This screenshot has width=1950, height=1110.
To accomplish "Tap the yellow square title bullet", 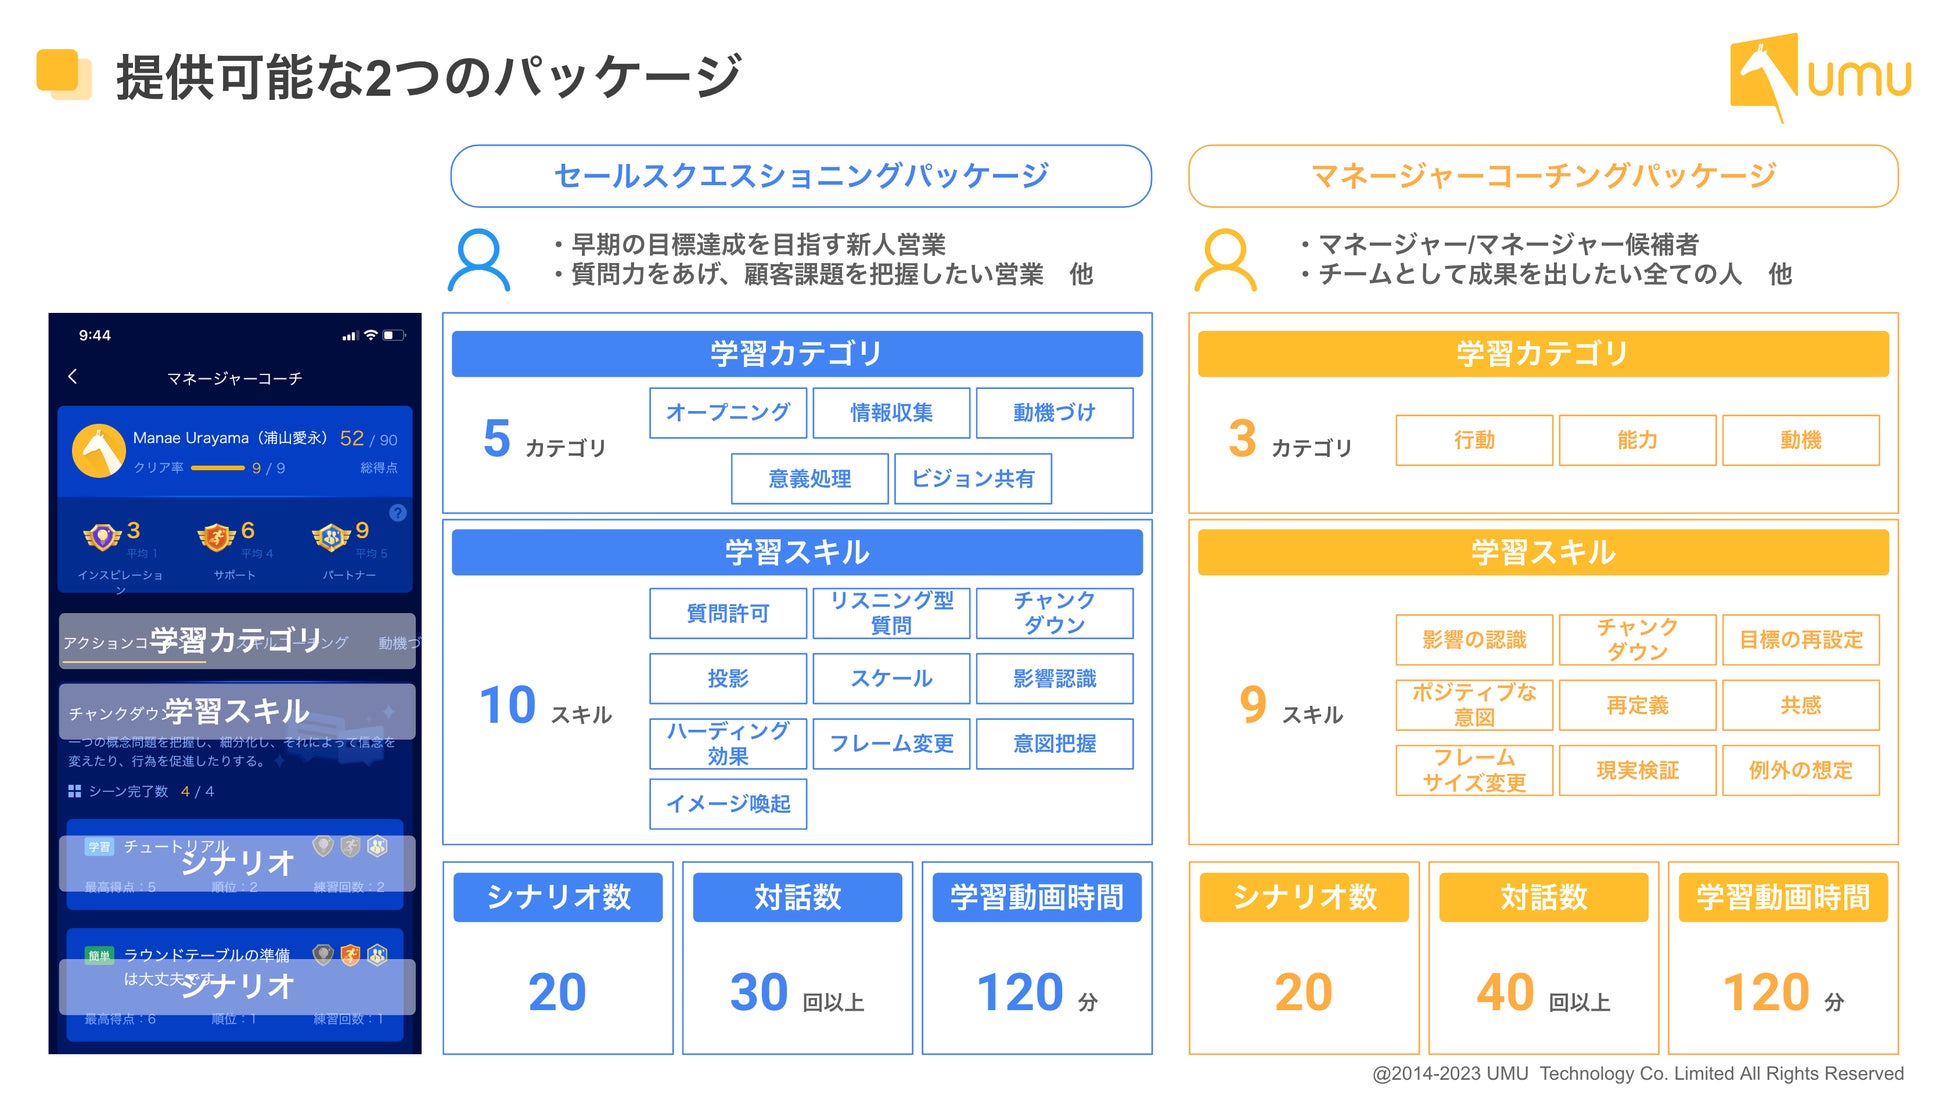I will coord(64,74).
